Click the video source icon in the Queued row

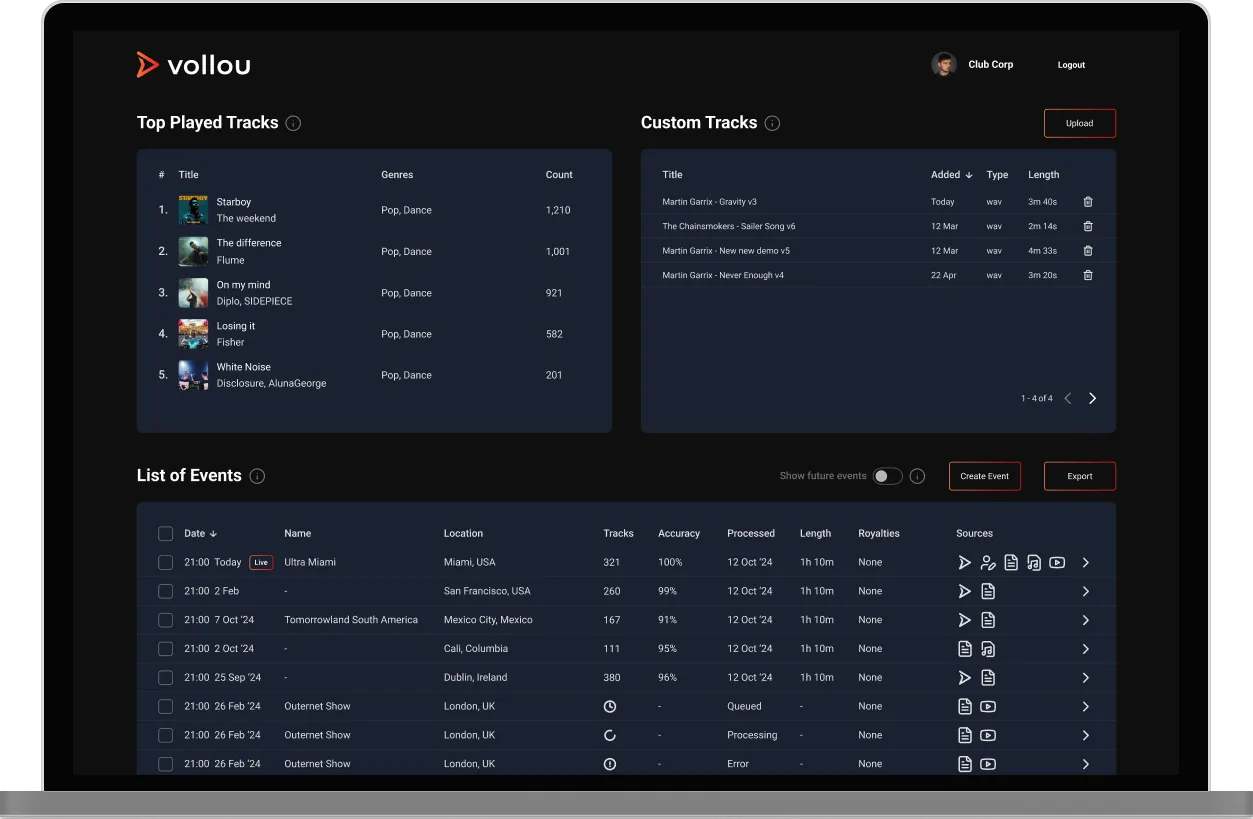(x=988, y=707)
